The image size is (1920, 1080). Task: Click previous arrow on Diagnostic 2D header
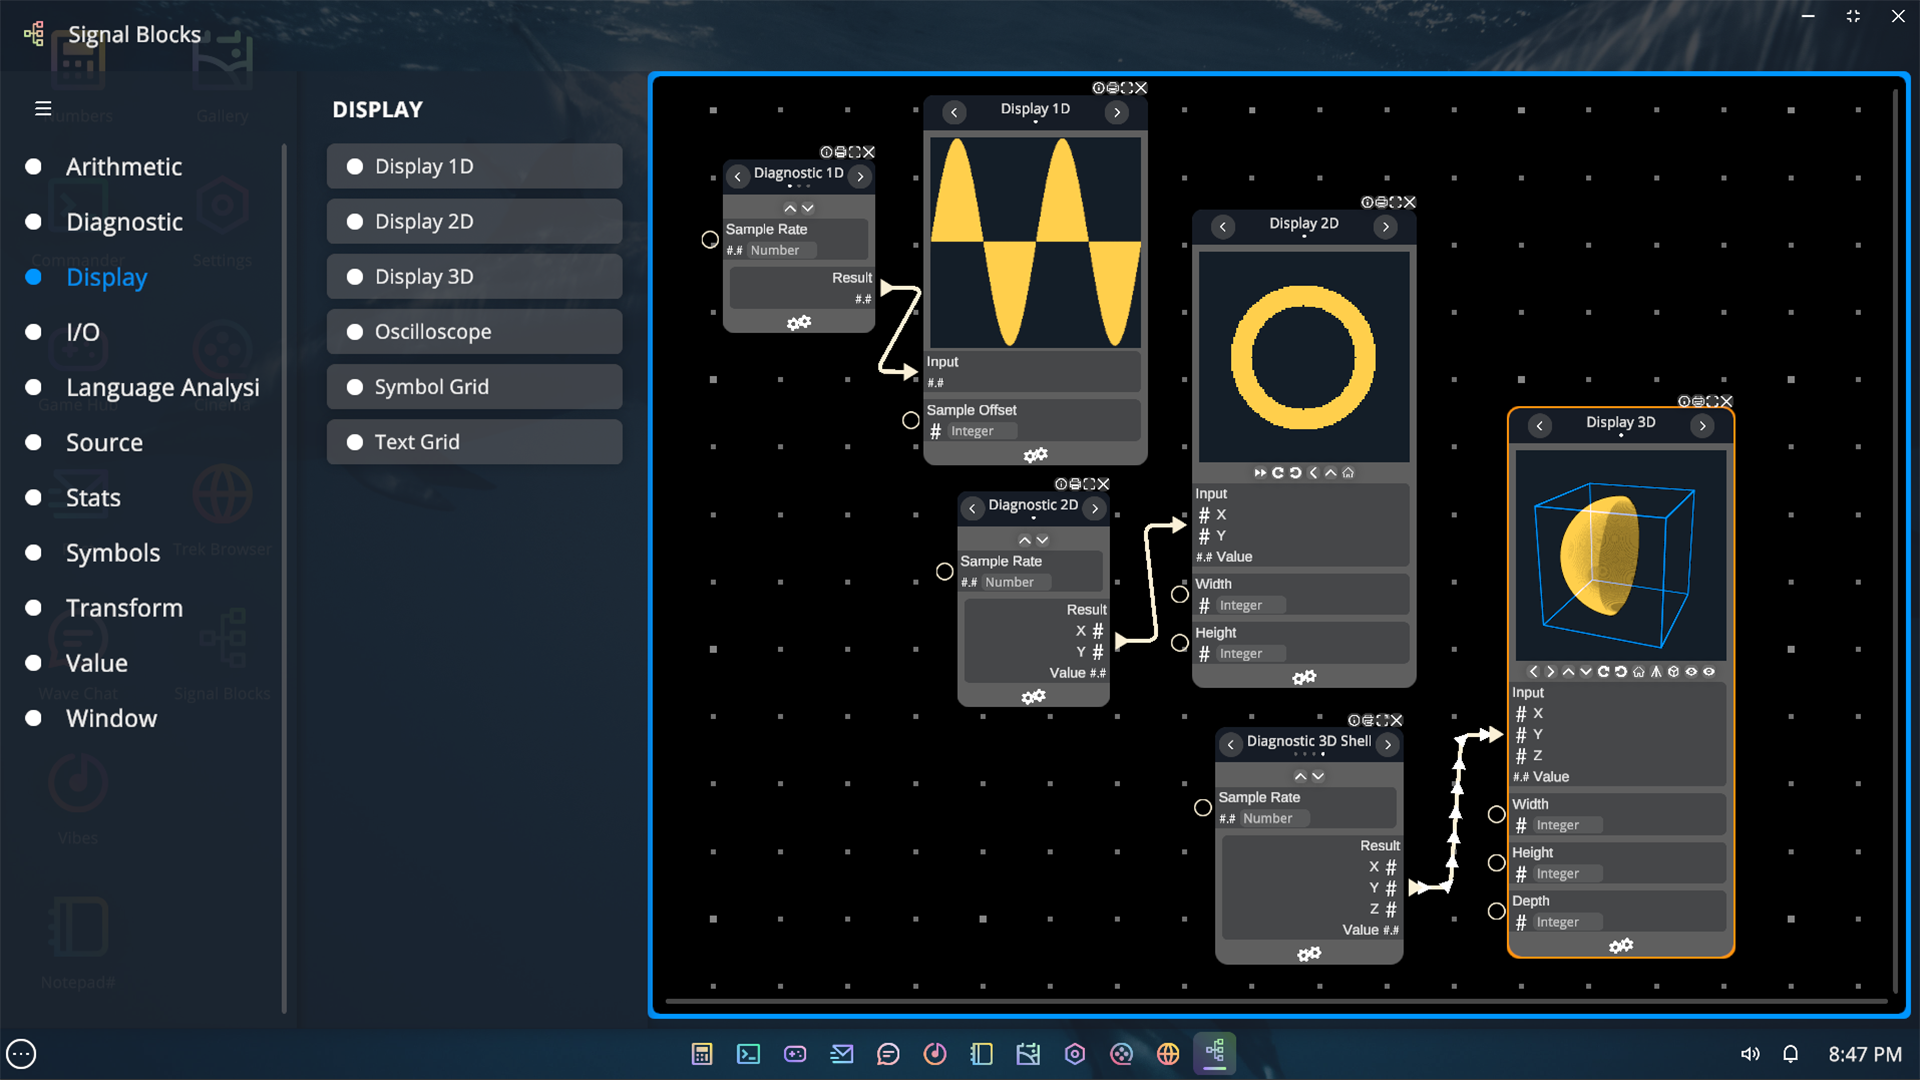(972, 508)
